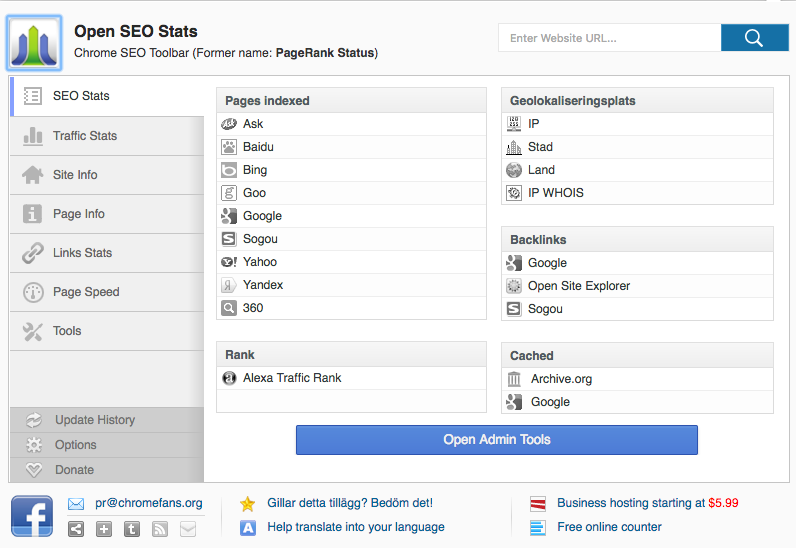The height and width of the screenshot is (548, 796).
Task: Click the Bing icon in Pages indexed
Action: (229, 170)
